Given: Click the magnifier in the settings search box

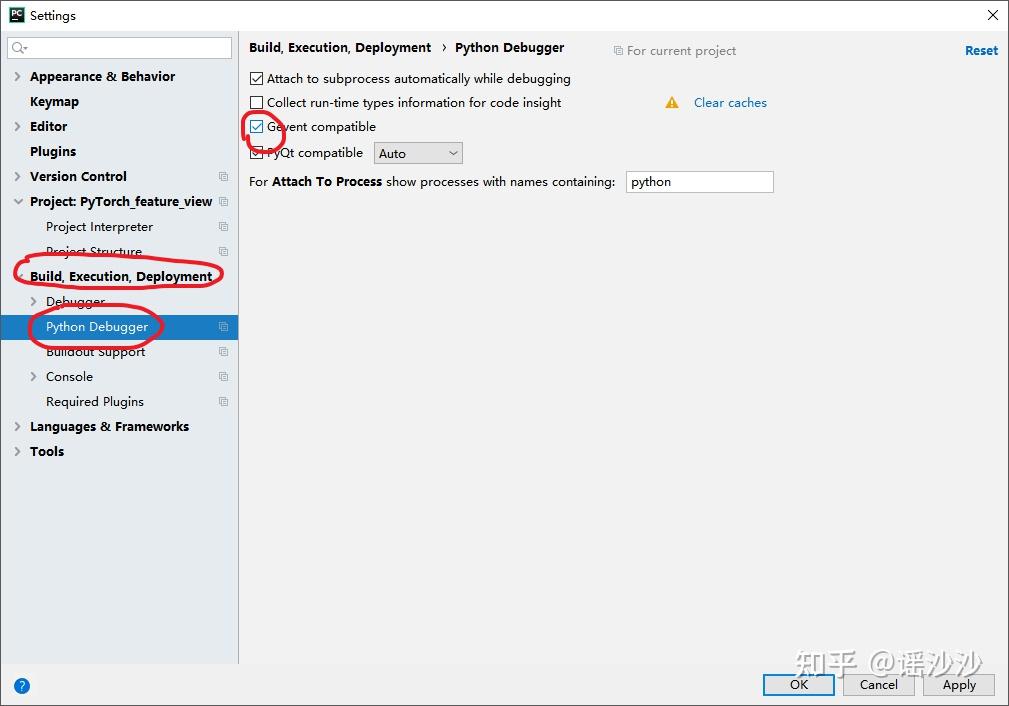Looking at the screenshot, I should [18, 47].
